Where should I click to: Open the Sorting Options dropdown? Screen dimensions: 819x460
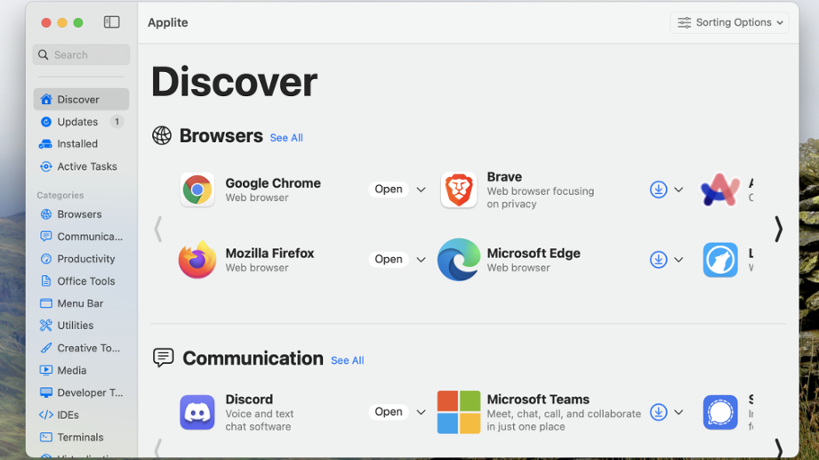[730, 22]
